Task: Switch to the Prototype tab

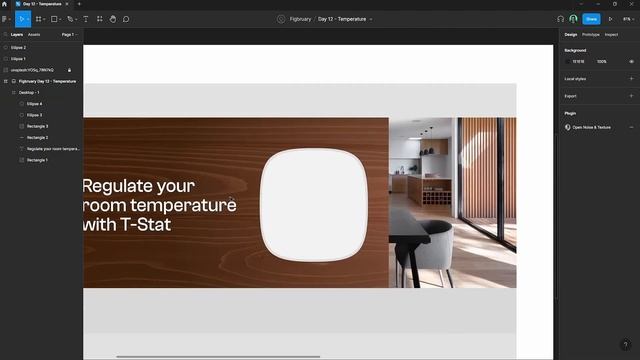Action: (x=591, y=35)
